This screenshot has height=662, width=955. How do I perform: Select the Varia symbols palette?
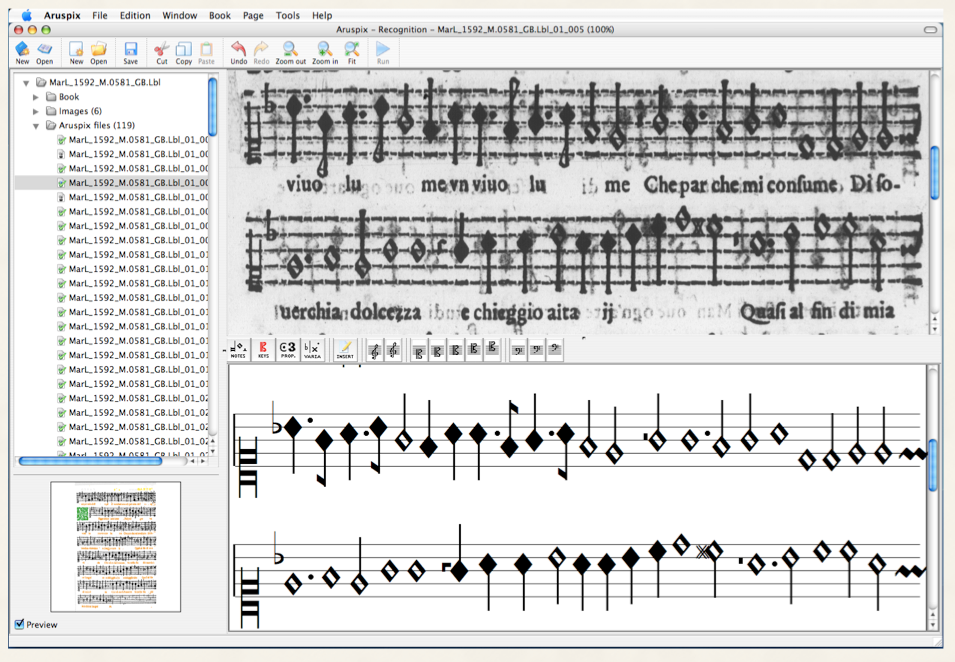[x=312, y=350]
